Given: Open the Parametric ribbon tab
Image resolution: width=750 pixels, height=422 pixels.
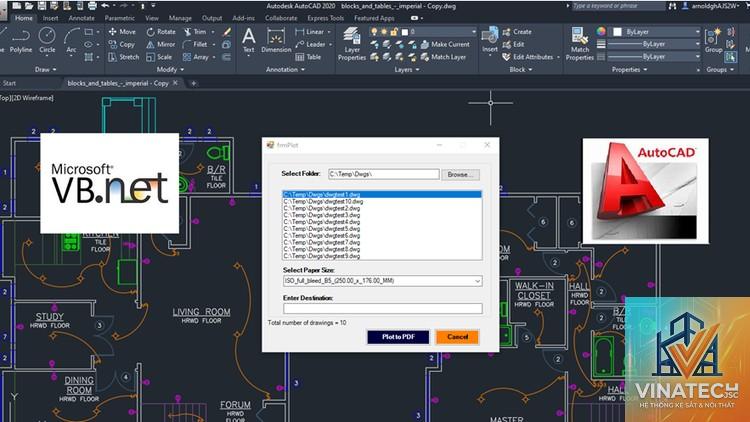Looking at the screenshot, I should 120,18.
